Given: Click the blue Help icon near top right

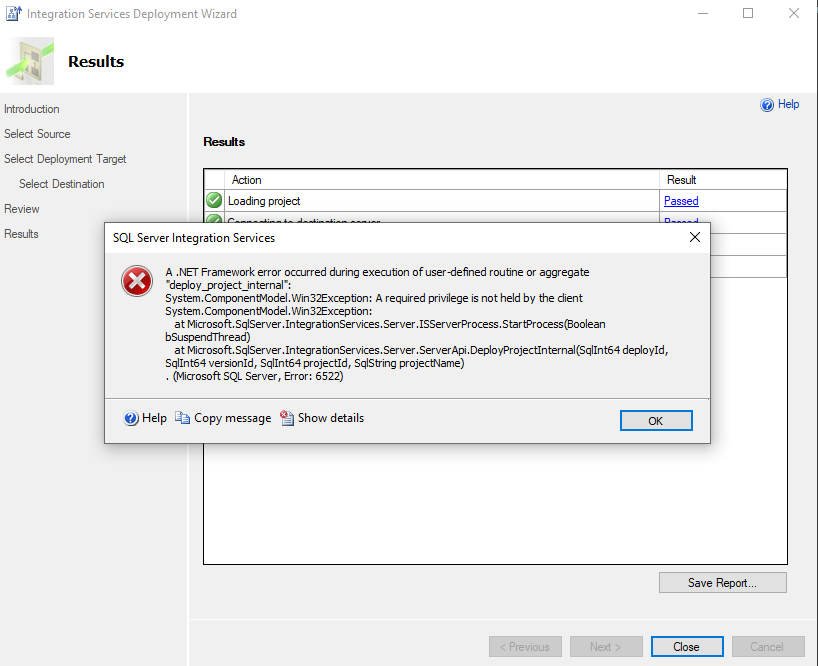Looking at the screenshot, I should (x=766, y=104).
